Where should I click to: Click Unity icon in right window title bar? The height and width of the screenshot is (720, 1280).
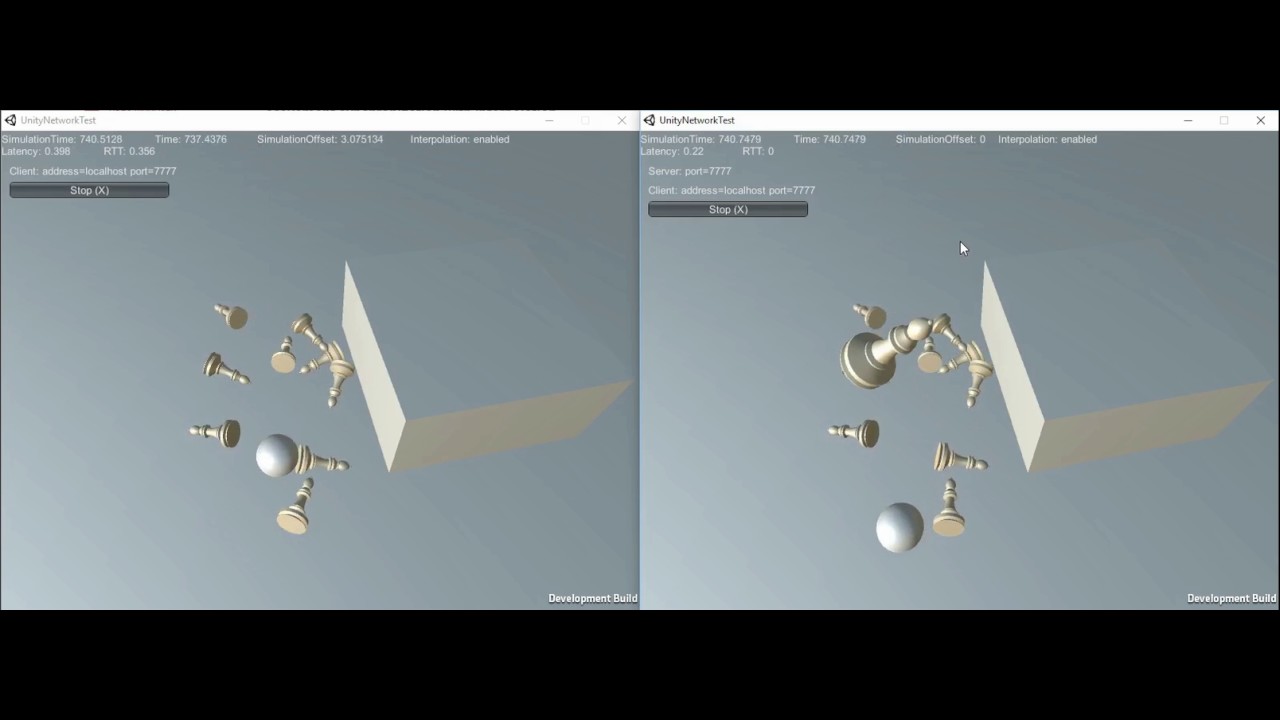649,120
